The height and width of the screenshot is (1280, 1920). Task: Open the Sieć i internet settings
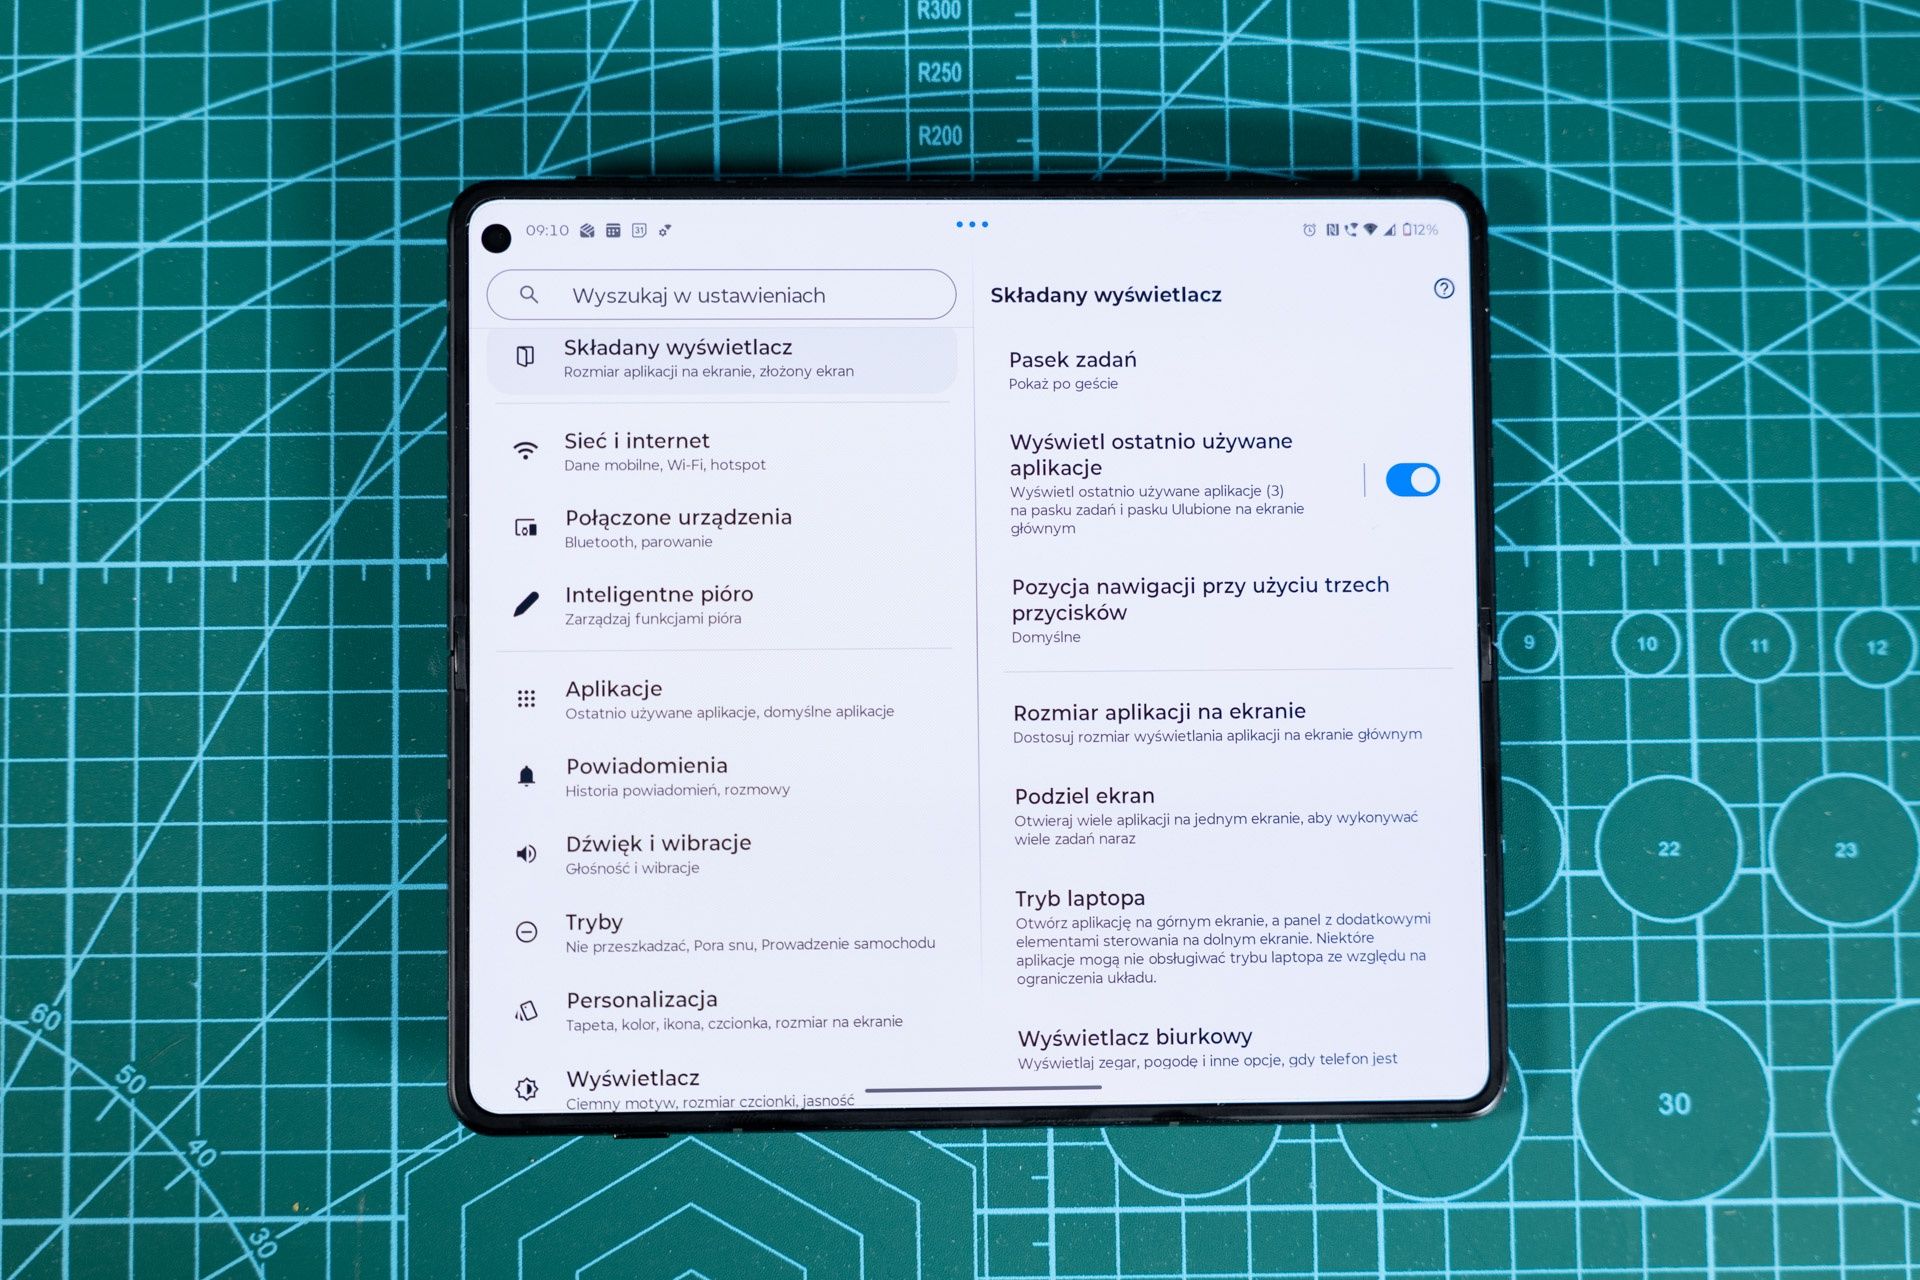(722, 451)
